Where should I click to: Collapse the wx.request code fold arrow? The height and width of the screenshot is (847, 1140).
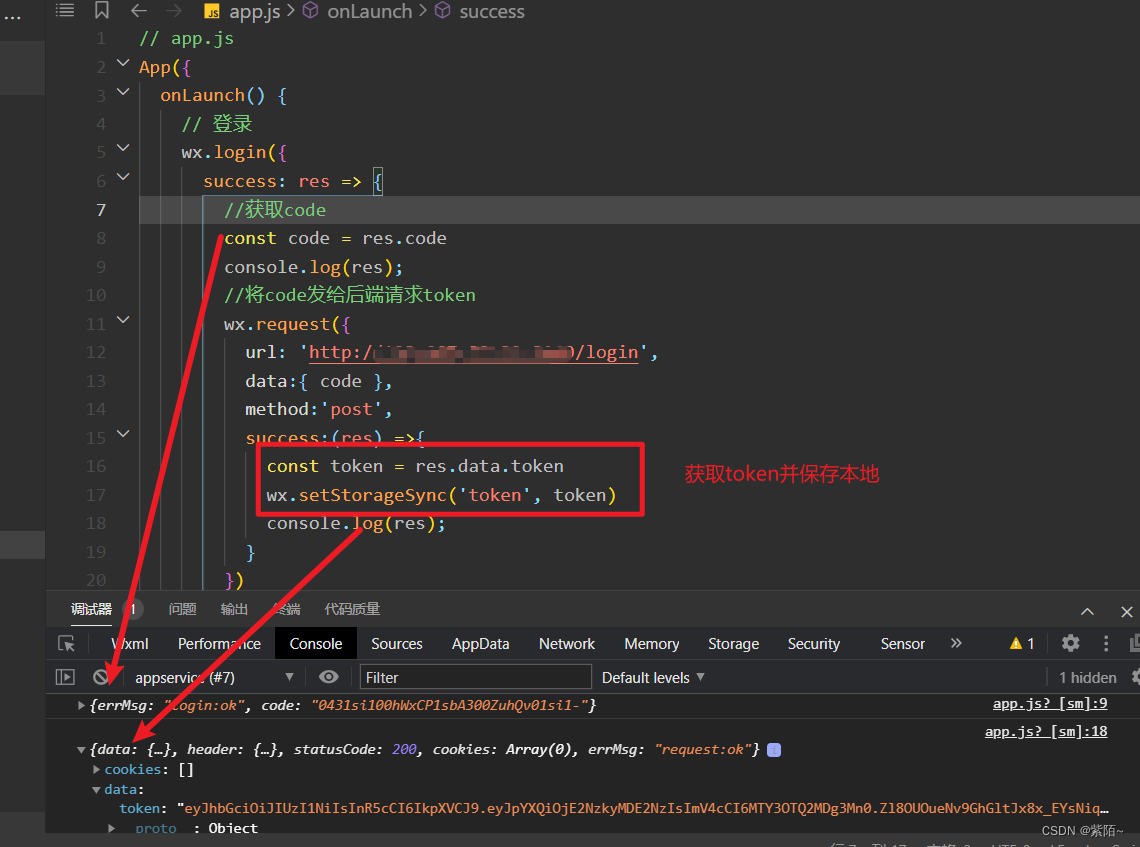pyautogui.click(x=124, y=320)
